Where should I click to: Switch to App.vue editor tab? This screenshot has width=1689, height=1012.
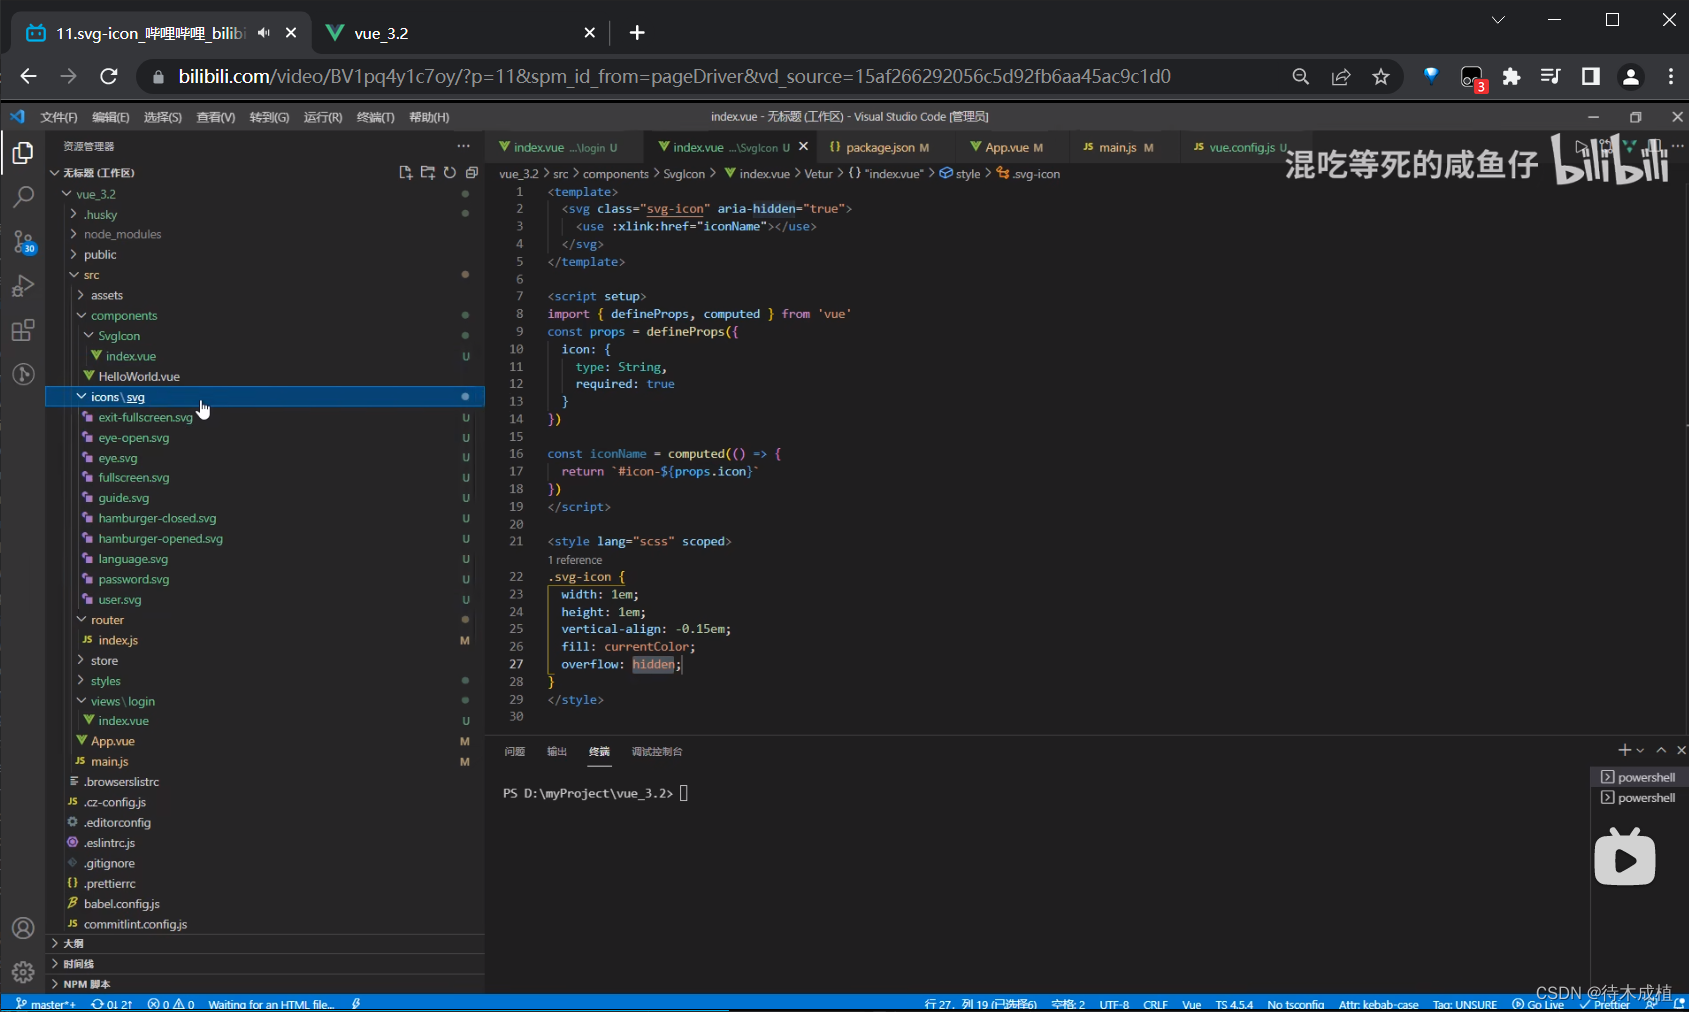click(x=1007, y=147)
